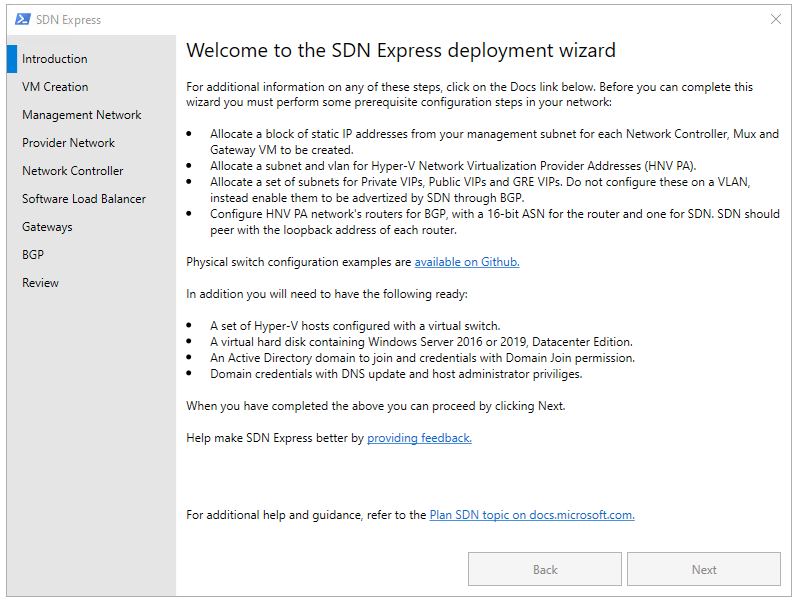796x602 pixels.
Task: Open the Plan SDN topic docs link
Action: click(532, 515)
